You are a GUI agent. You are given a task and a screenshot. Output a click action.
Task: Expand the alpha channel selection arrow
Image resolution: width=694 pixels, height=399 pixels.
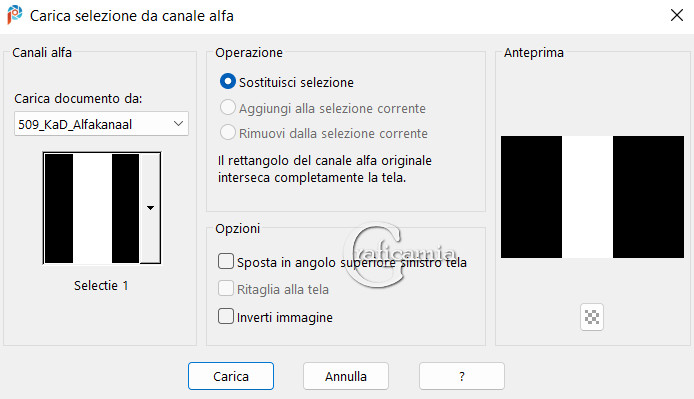pyautogui.click(x=150, y=208)
